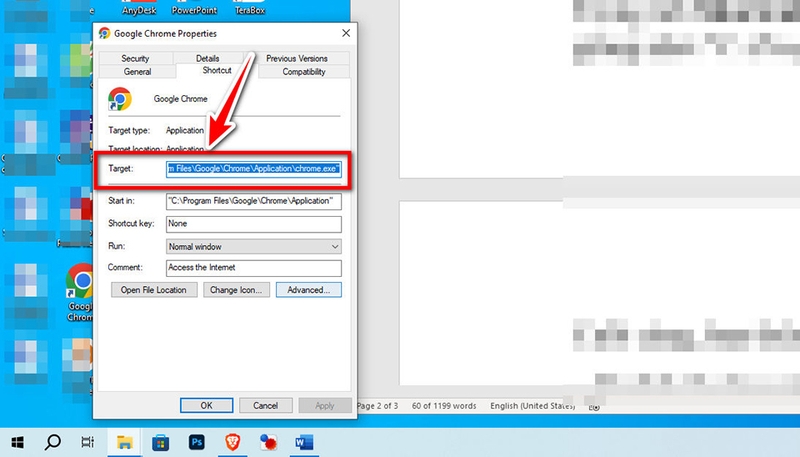Click the Start in field
The image size is (800, 457).
point(254,201)
